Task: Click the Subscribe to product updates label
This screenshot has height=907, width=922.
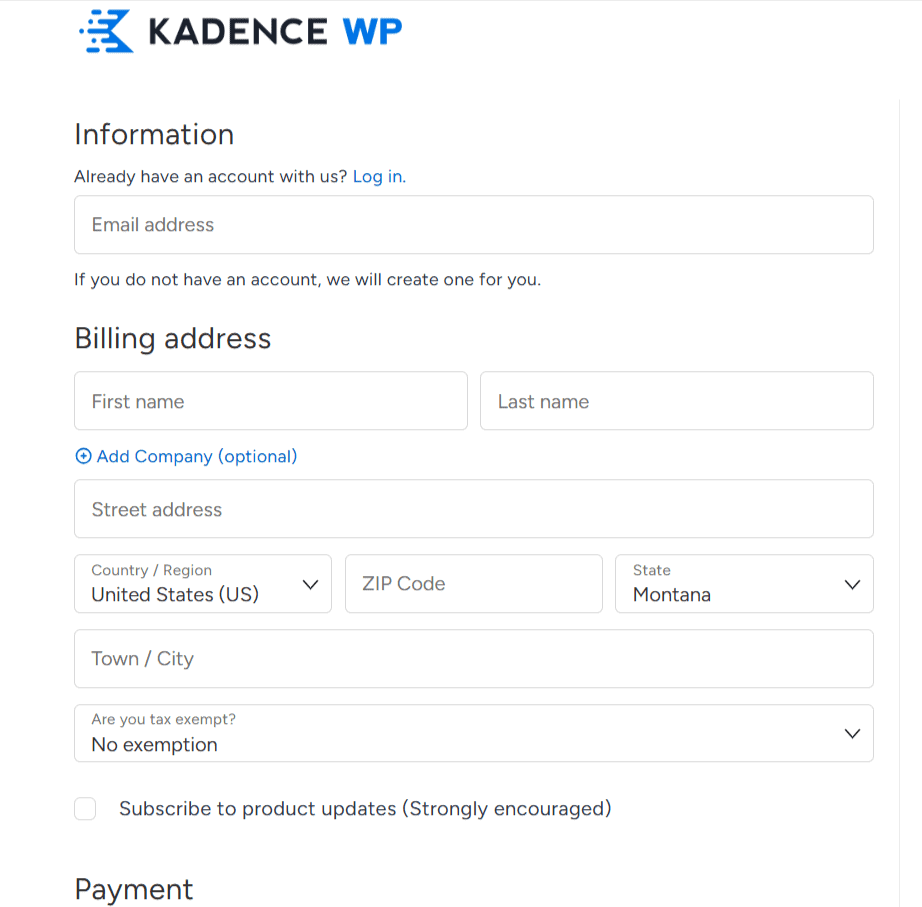Action: (x=365, y=809)
